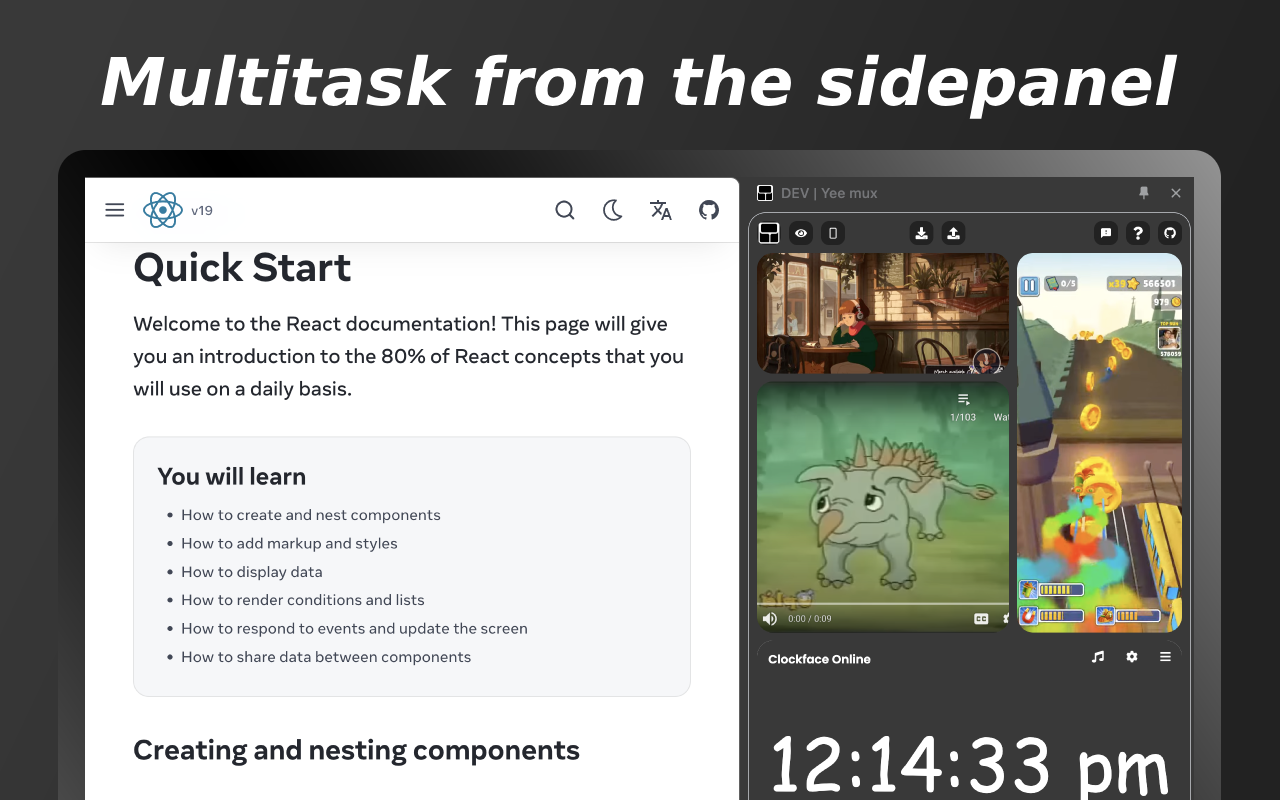Screen dimensions: 1280x800
Task: Click the 12:14:33 pm clock display
Action: click(969, 767)
